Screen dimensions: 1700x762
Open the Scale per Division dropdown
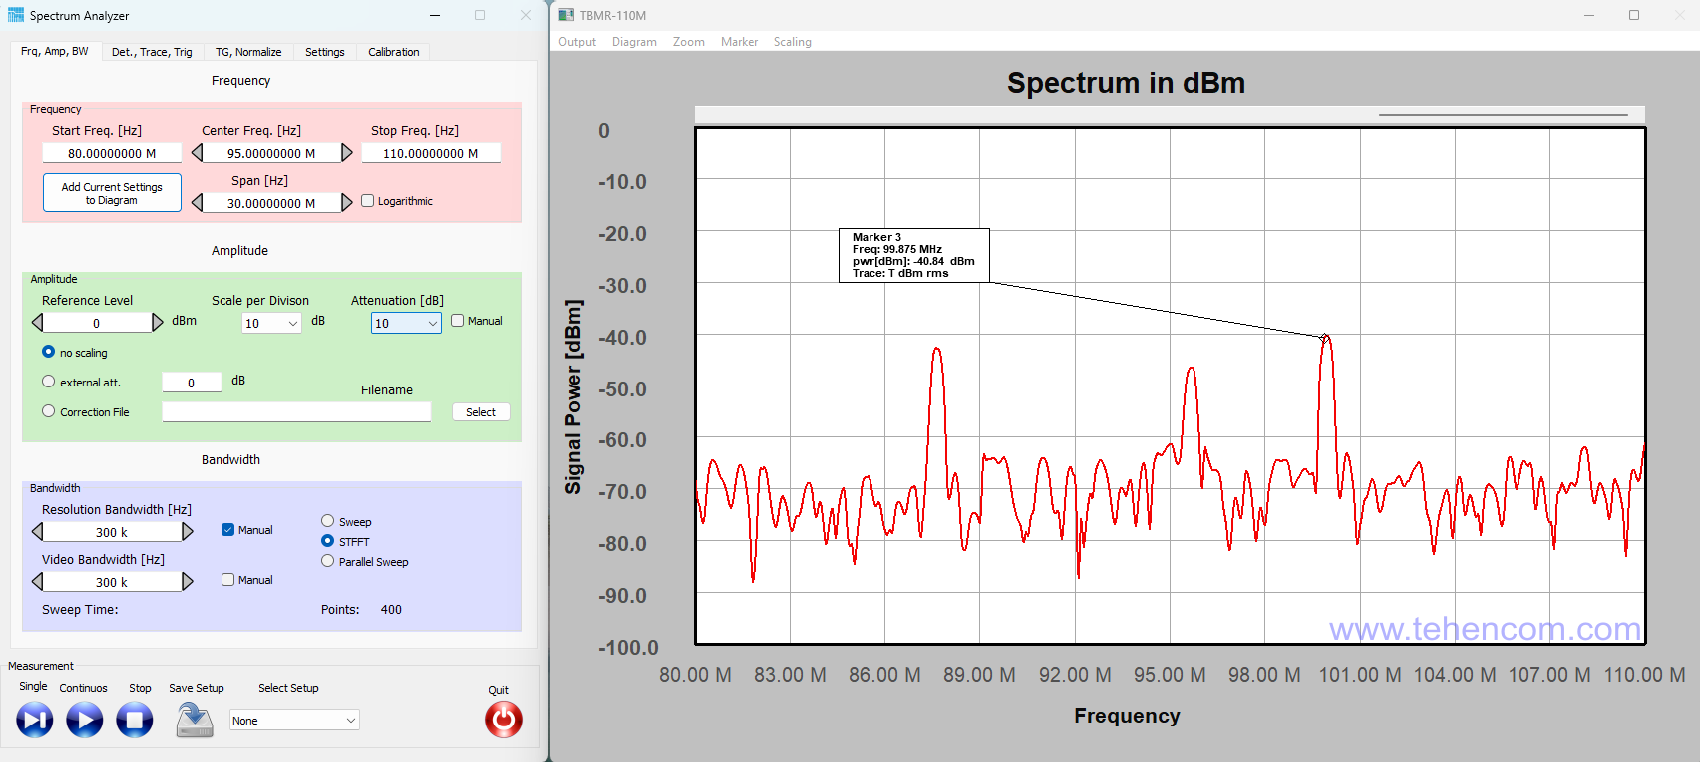(271, 323)
